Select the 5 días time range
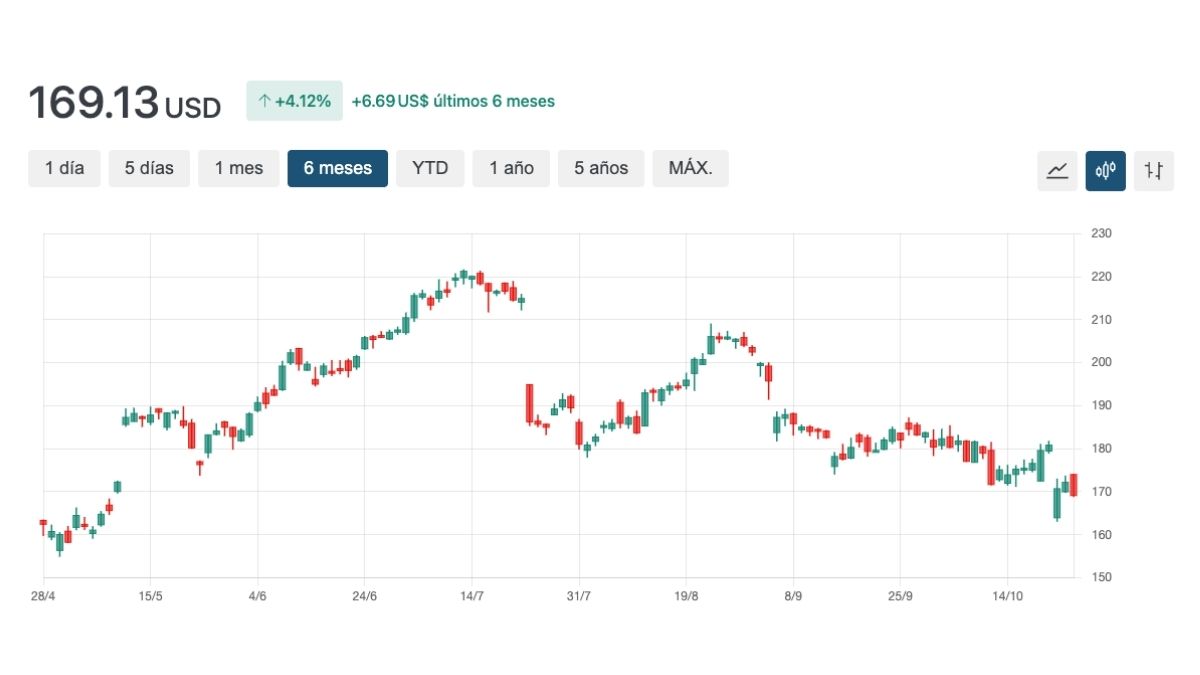 (149, 168)
